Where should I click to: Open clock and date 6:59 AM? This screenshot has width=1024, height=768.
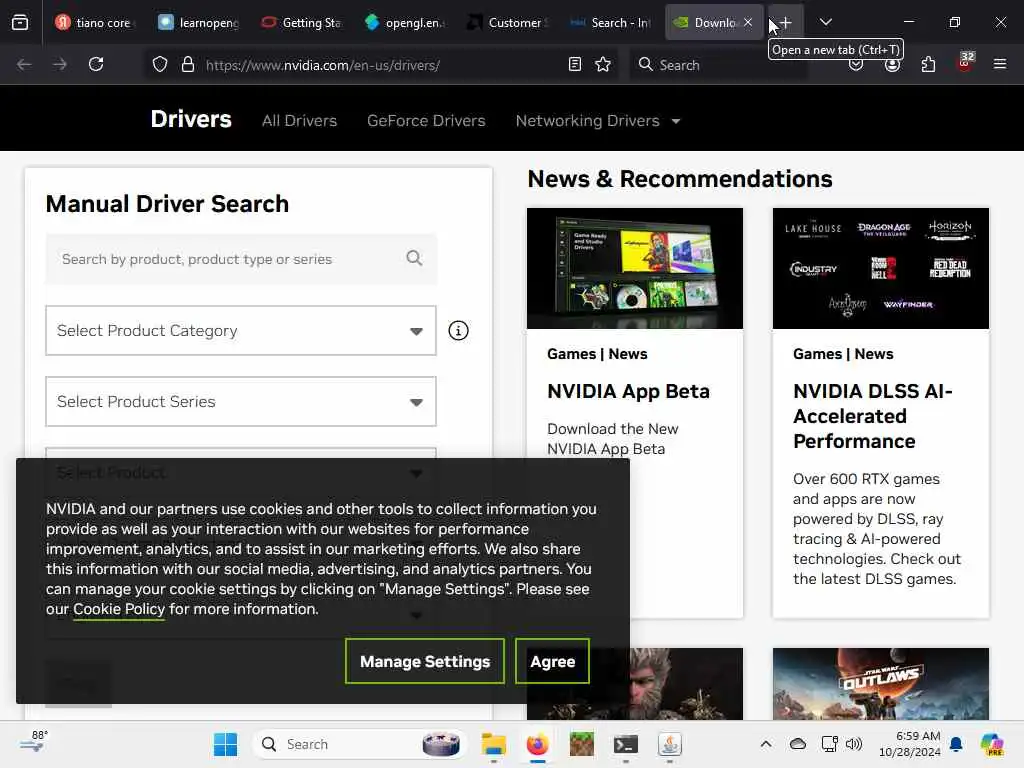(909, 744)
